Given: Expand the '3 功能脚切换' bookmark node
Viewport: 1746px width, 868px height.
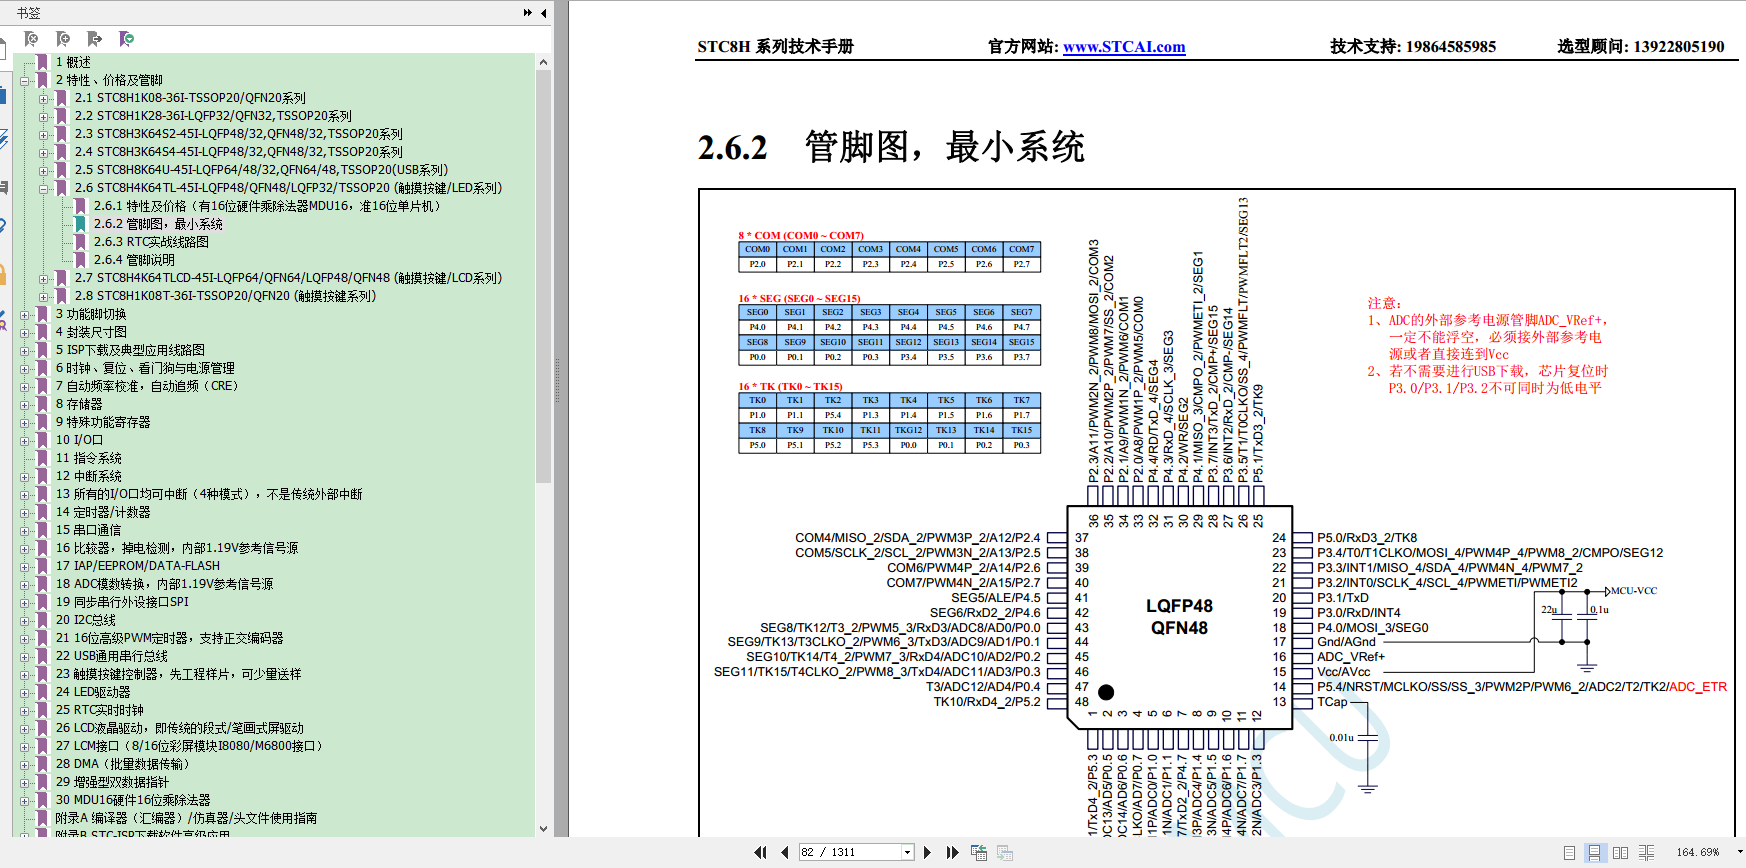Looking at the screenshot, I should (x=25, y=314).
